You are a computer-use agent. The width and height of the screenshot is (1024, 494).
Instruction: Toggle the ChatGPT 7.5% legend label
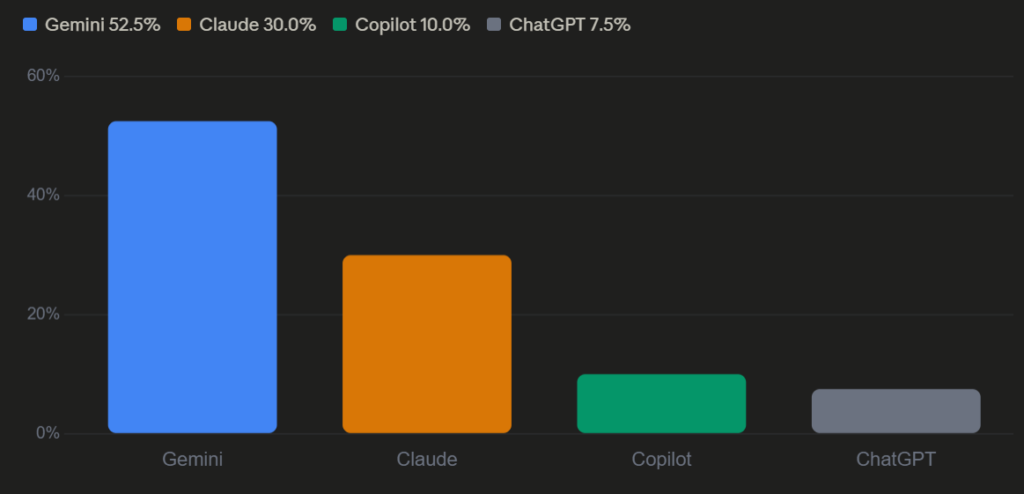[569, 25]
